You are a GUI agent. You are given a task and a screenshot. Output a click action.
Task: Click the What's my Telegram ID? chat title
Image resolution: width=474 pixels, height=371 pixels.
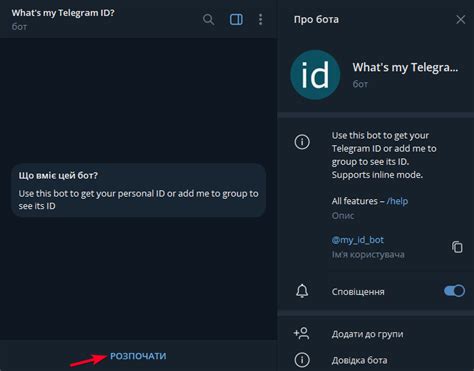click(x=63, y=13)
